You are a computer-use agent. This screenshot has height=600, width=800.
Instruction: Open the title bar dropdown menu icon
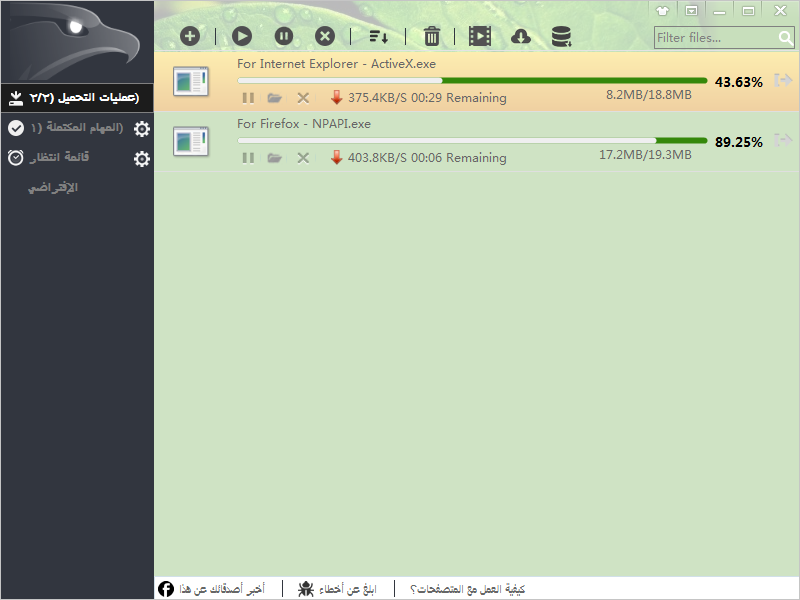[x=691, y=11]
